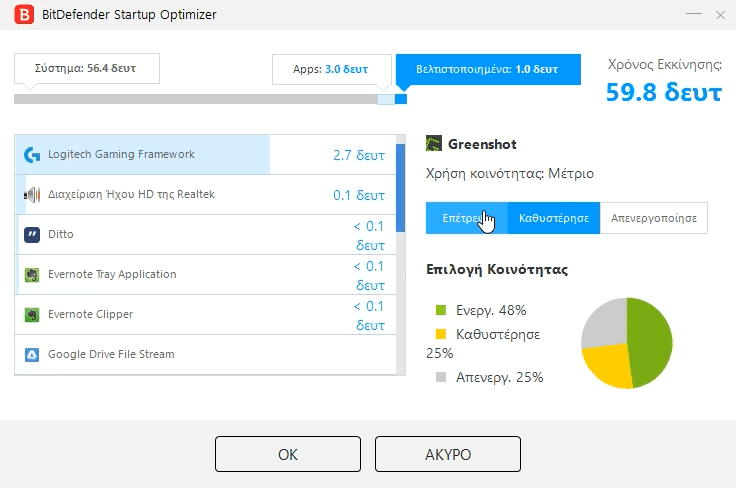This screenshot has height=488, width=736.
Task: Select the Ditto row name
Action: 61,234
